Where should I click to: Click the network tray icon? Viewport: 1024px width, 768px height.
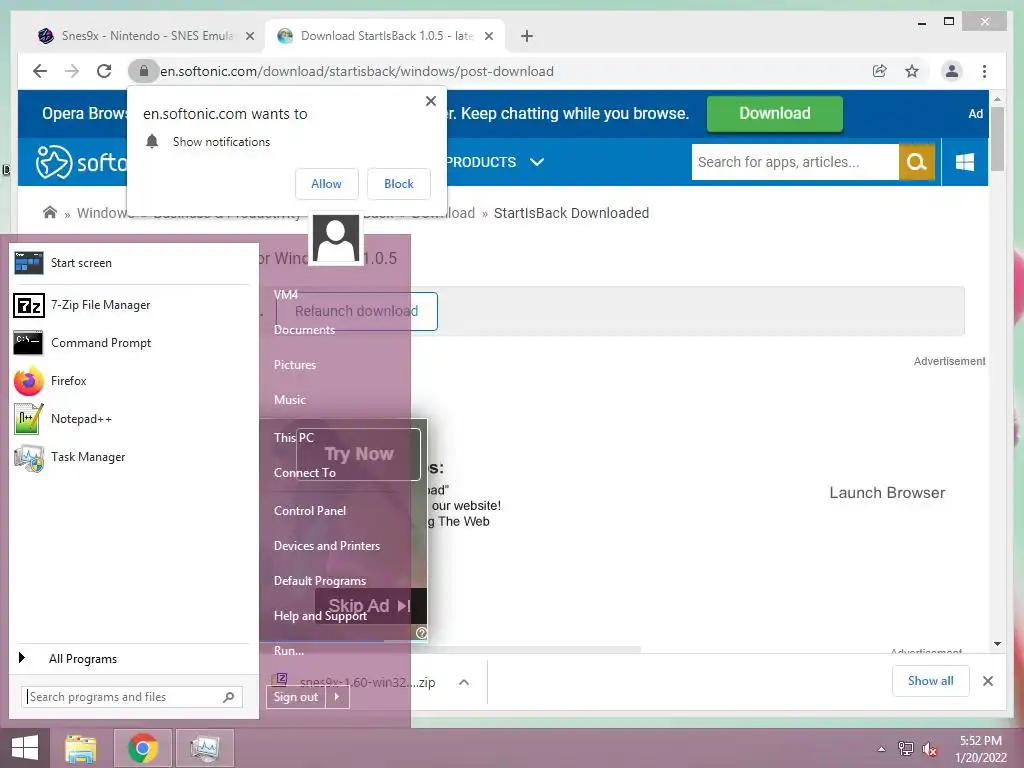click(905, 749)
